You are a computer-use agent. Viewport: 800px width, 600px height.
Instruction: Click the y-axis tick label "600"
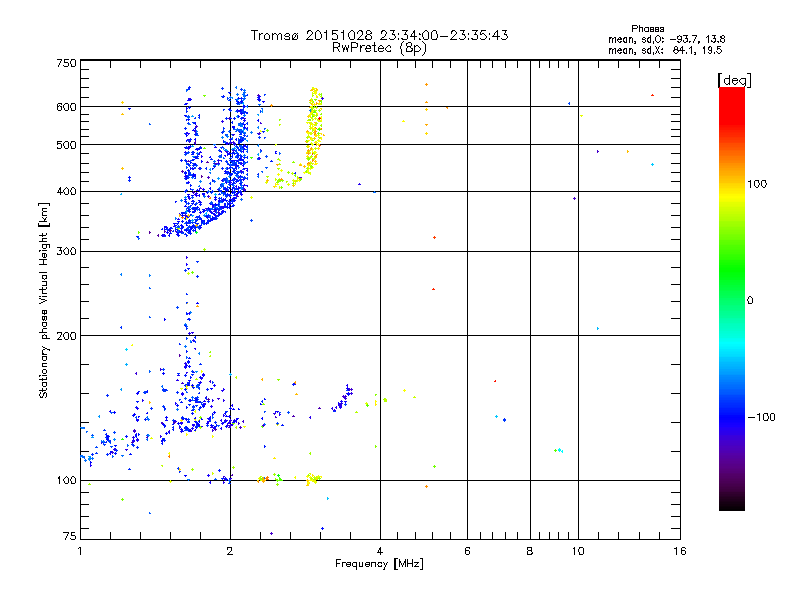pos(66,107)
